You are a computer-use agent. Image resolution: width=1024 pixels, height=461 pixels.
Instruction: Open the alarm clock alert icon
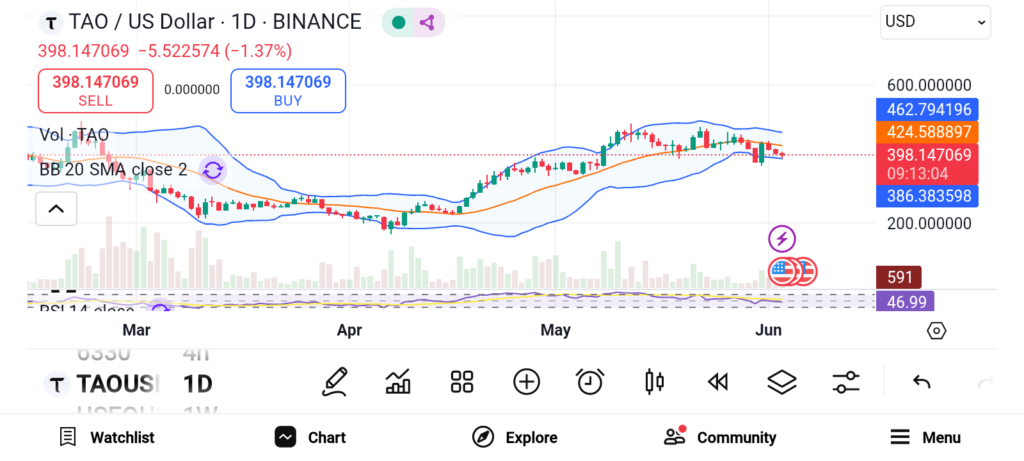point(590,382)
